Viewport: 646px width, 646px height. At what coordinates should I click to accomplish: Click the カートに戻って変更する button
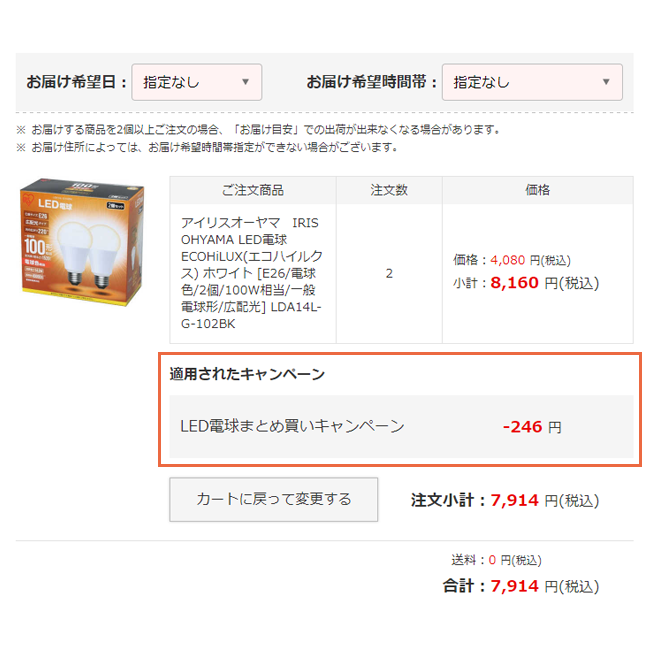[274, 499]
